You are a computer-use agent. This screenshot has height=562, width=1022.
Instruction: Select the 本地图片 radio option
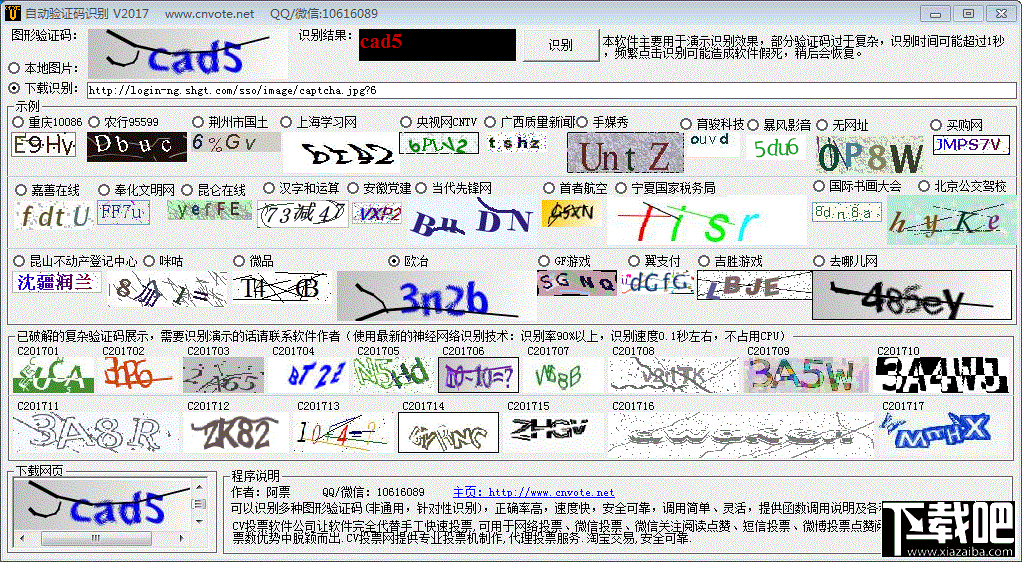[14, 68]
